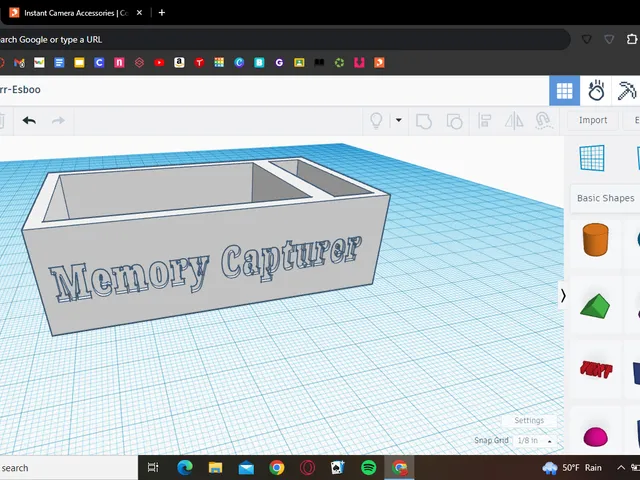The height and width of the screenshot is (480, 640).
Task: Open the workplane Settings button
Action: pyautogui.click(x=529, y=420)
